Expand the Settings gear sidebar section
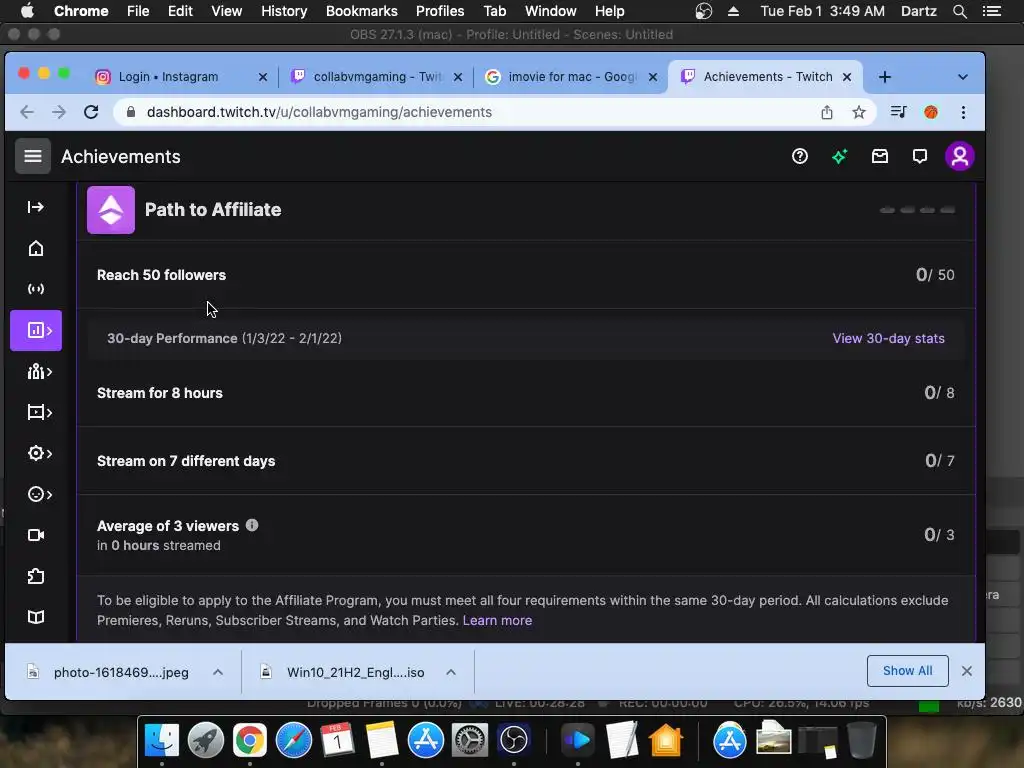The height and width of the screenshot is (768, 1024). coord(39,453)
